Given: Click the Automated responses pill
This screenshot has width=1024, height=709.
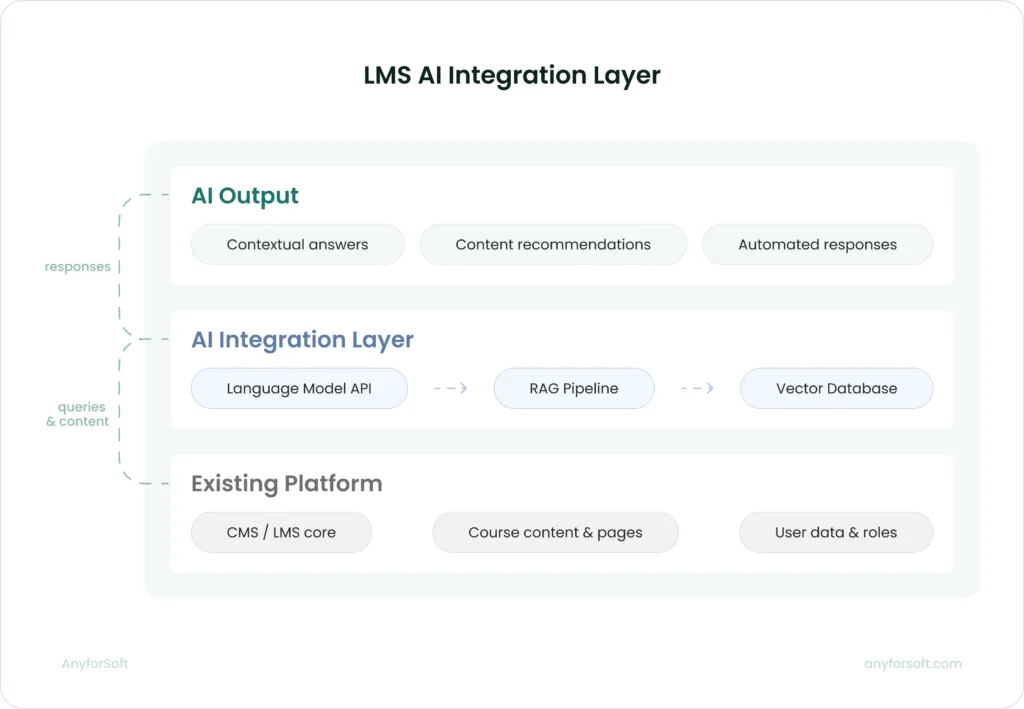Looking at the screenshot, I should (817, 244).
